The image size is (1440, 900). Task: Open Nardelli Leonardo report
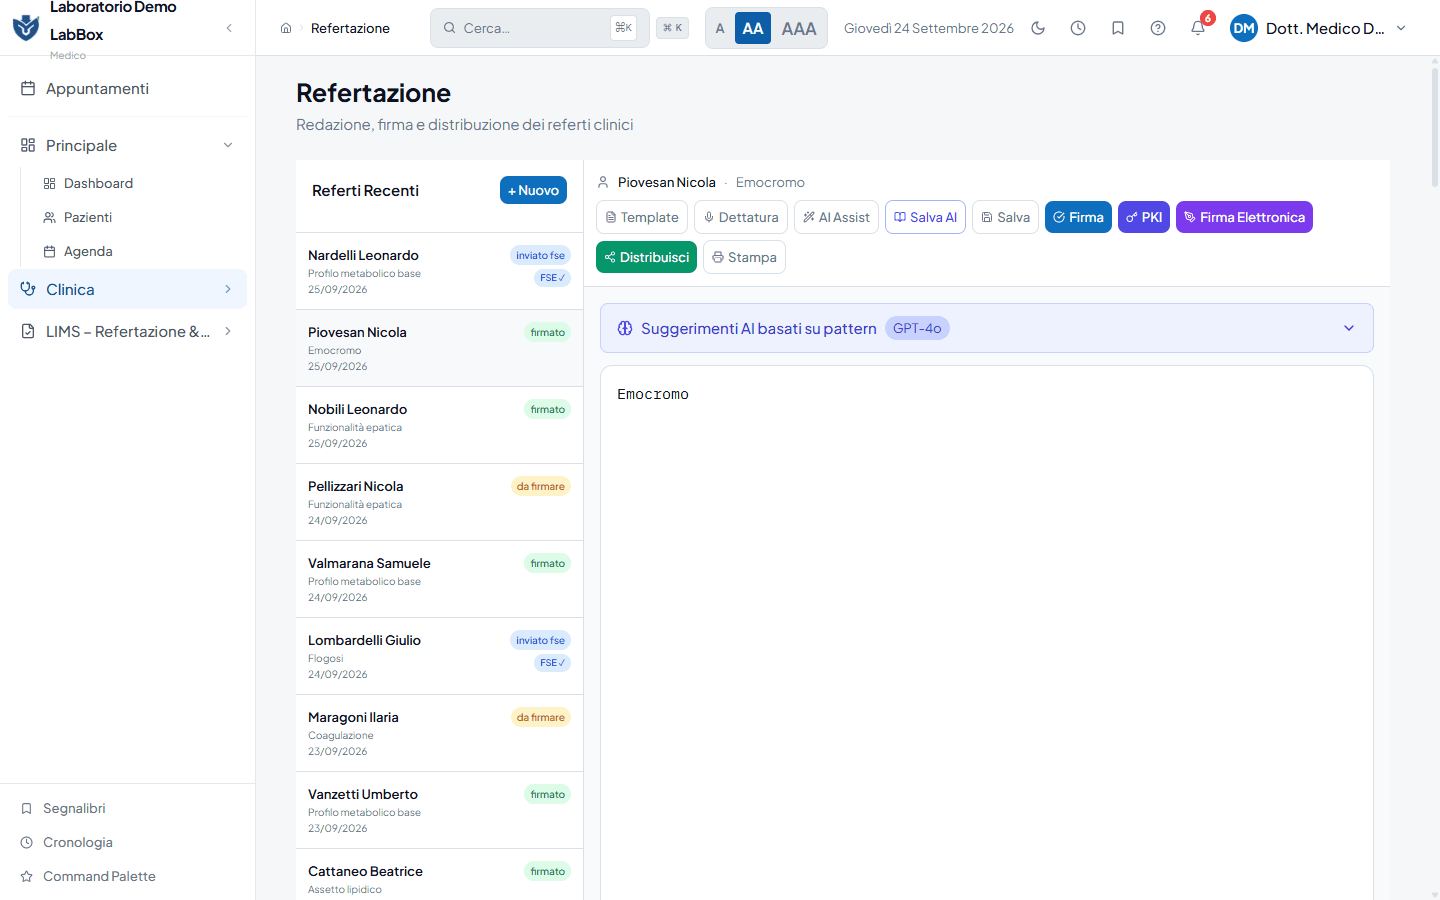coord(439,271)
